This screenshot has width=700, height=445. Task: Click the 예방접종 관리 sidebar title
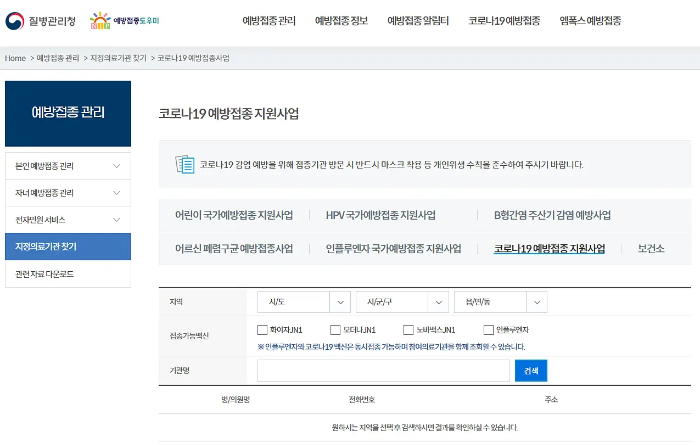tap(68, 112)
